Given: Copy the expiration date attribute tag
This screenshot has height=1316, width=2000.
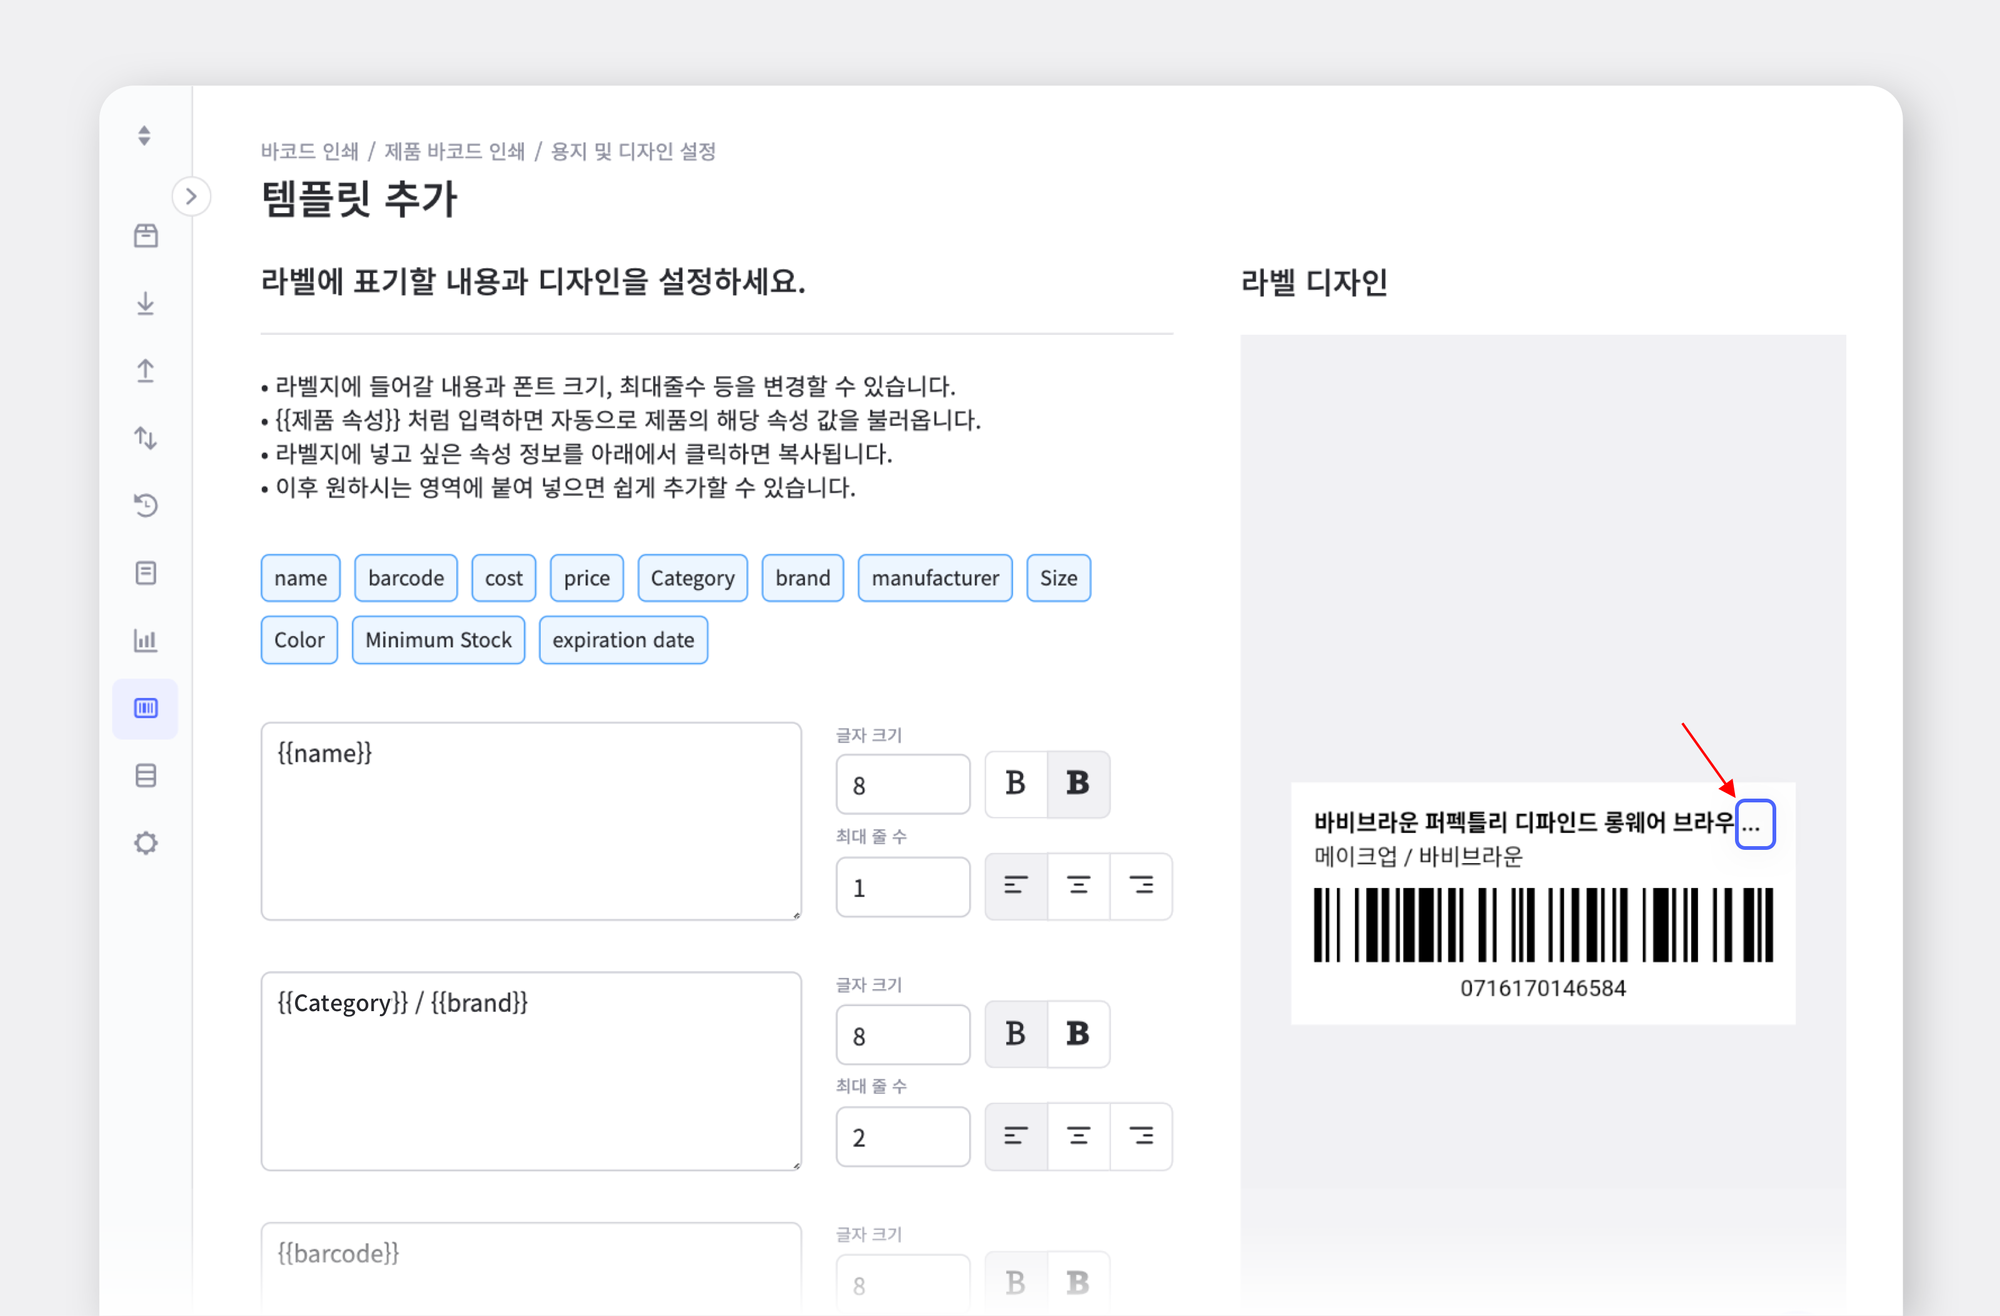Looking at the screenshot, I should (x=624, y=640).
